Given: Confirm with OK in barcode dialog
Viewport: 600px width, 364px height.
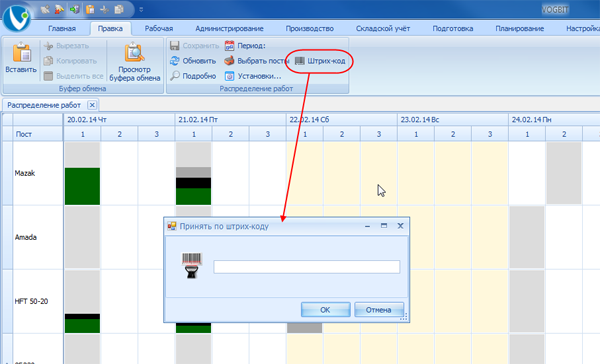Looking at the screenshot, I should click(x=325, y=310).
